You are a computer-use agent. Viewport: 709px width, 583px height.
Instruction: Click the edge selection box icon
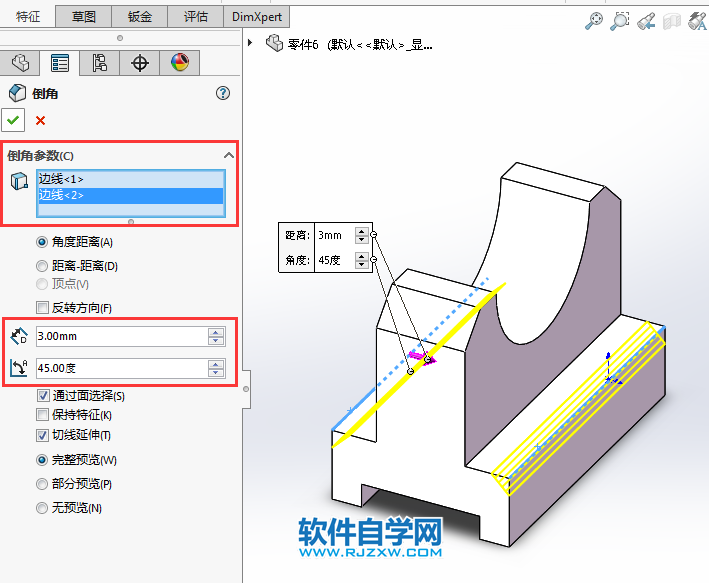19,181
